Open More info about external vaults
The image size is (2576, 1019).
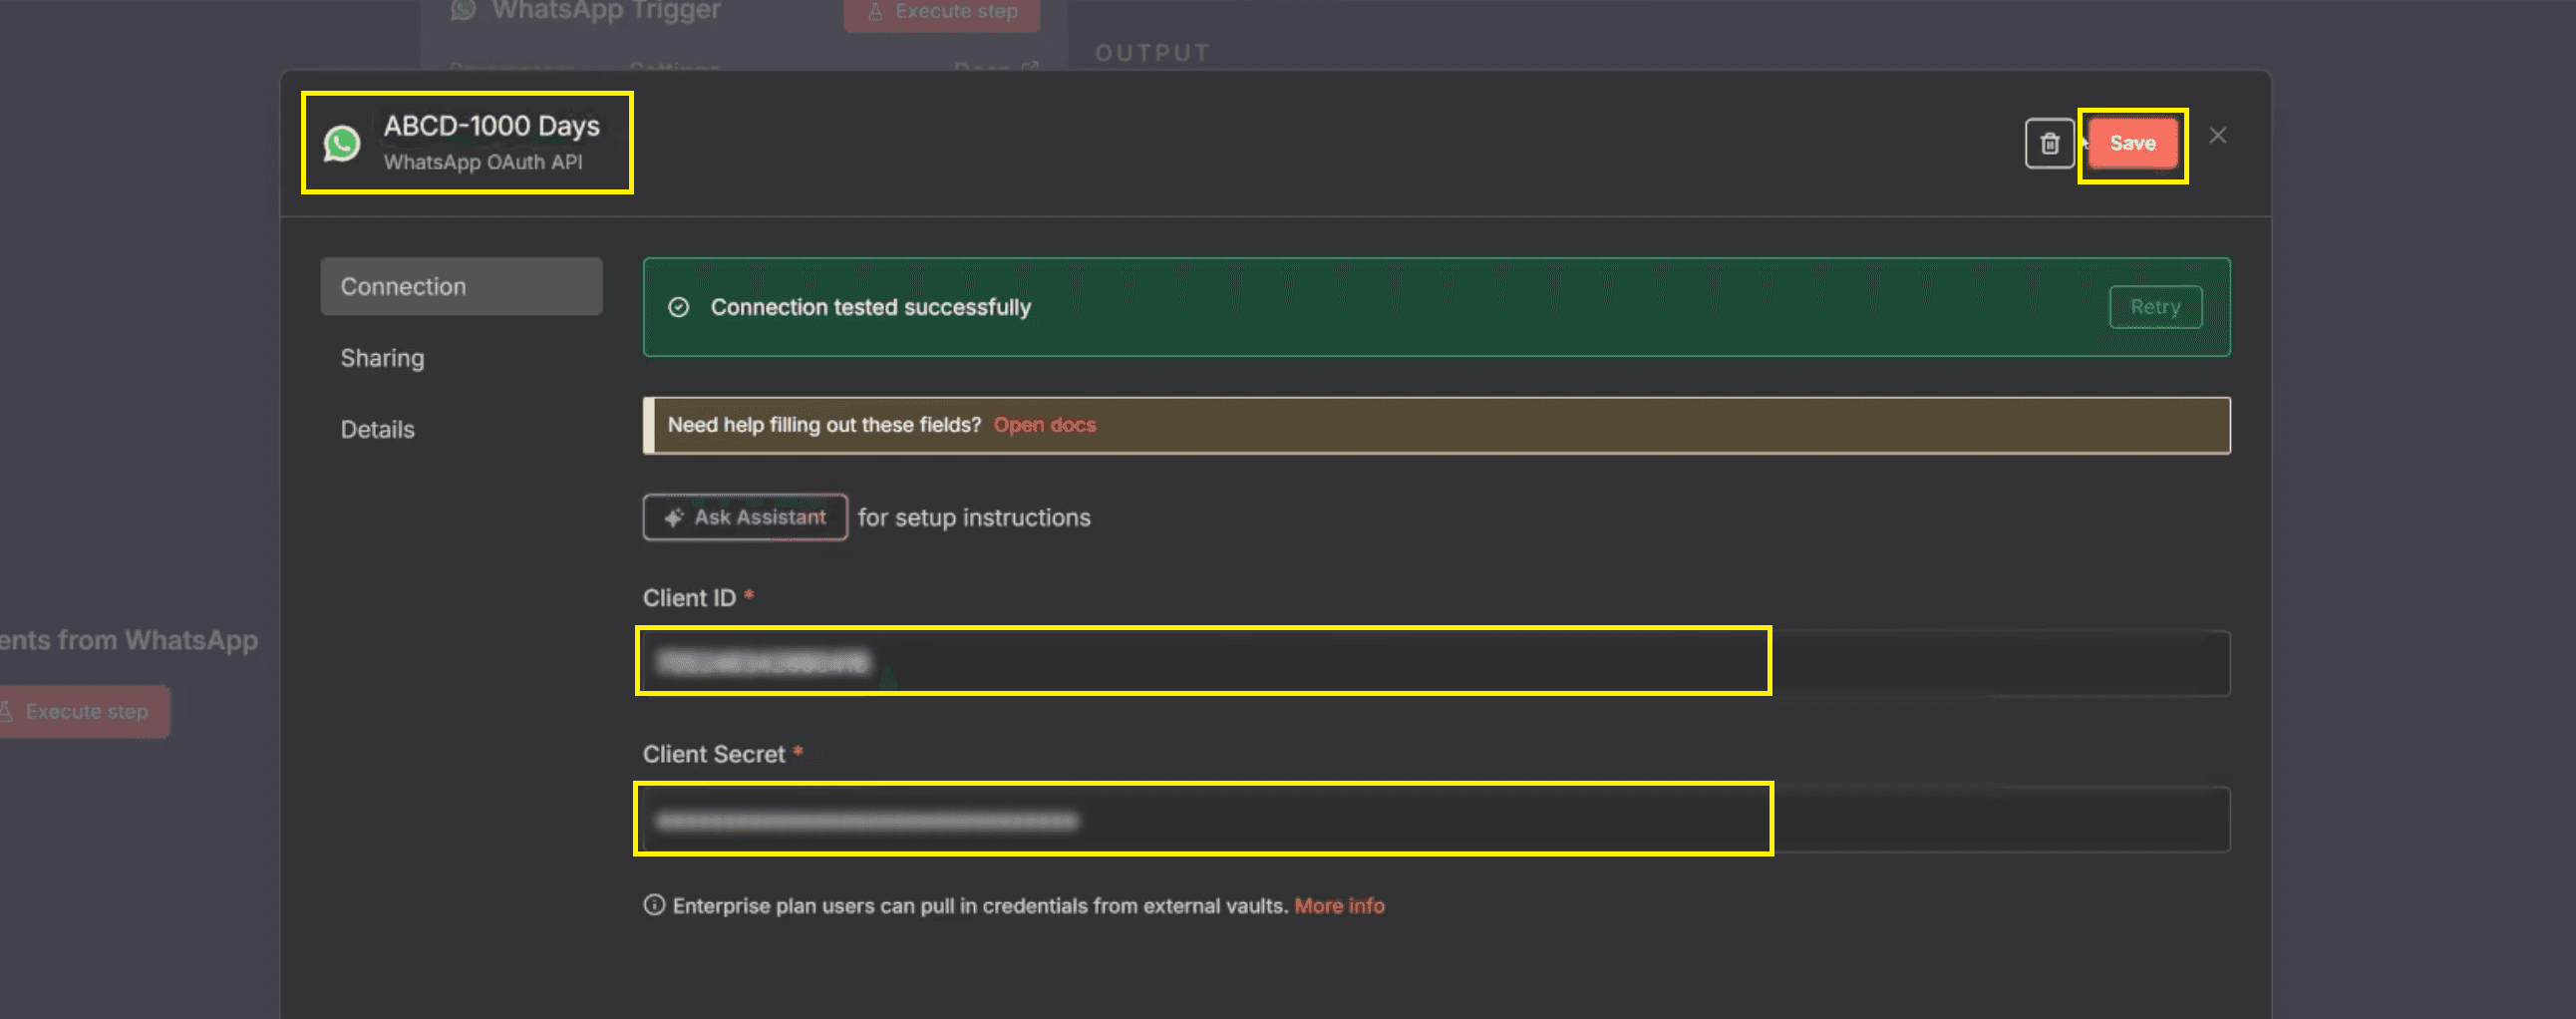click(1338, 905)
